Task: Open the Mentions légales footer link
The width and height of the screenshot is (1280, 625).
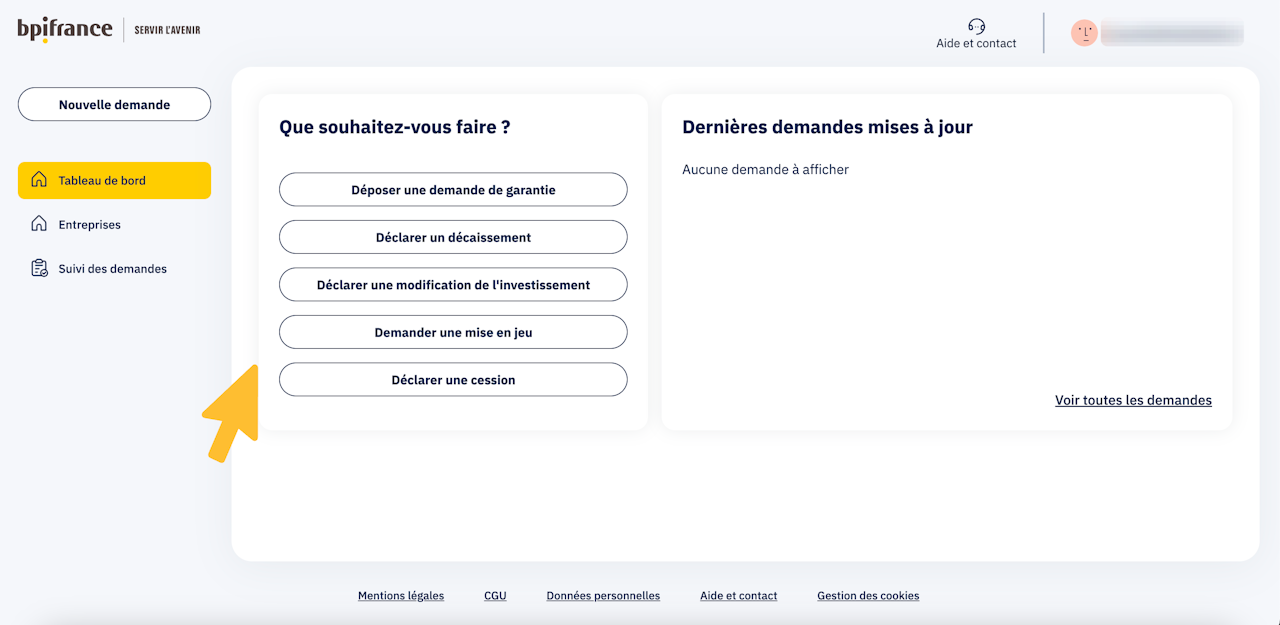Action: [x=401, y=595]
